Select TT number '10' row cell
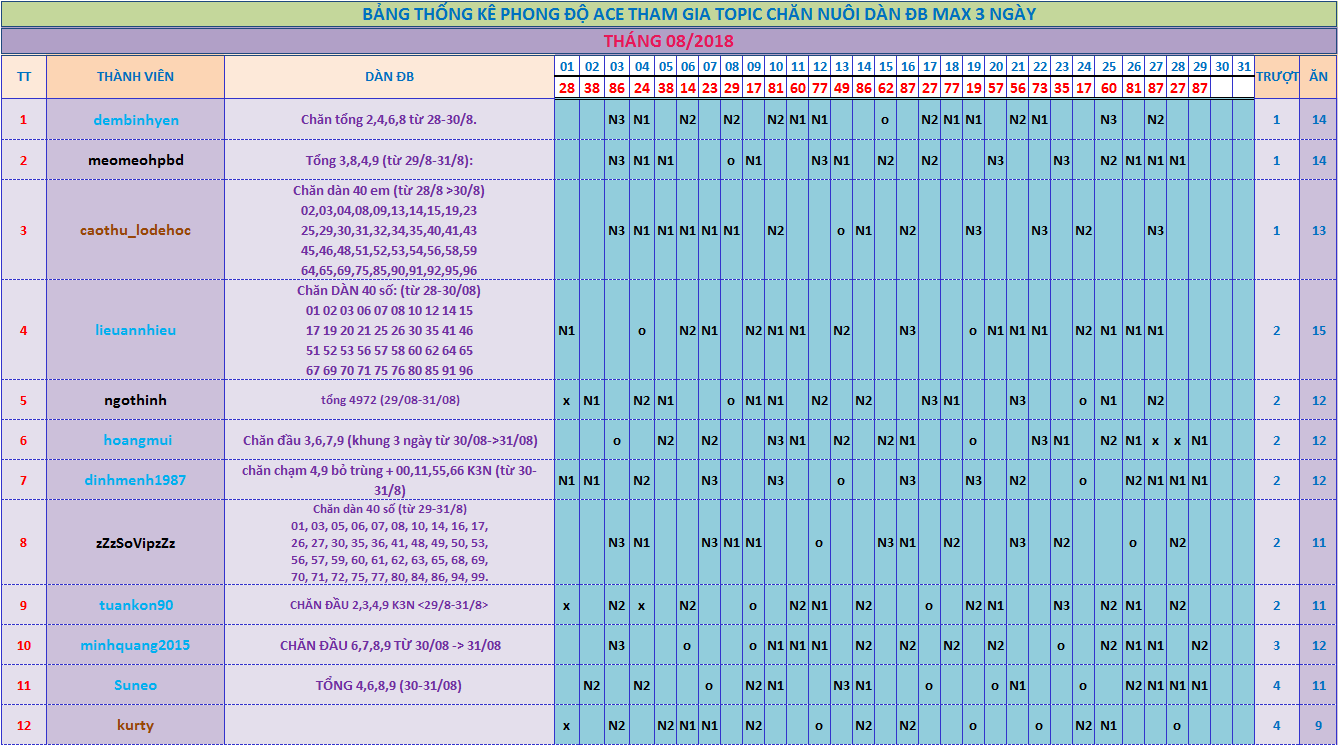1338x745 pixels. pyautogui.click(x=24, y=645)
